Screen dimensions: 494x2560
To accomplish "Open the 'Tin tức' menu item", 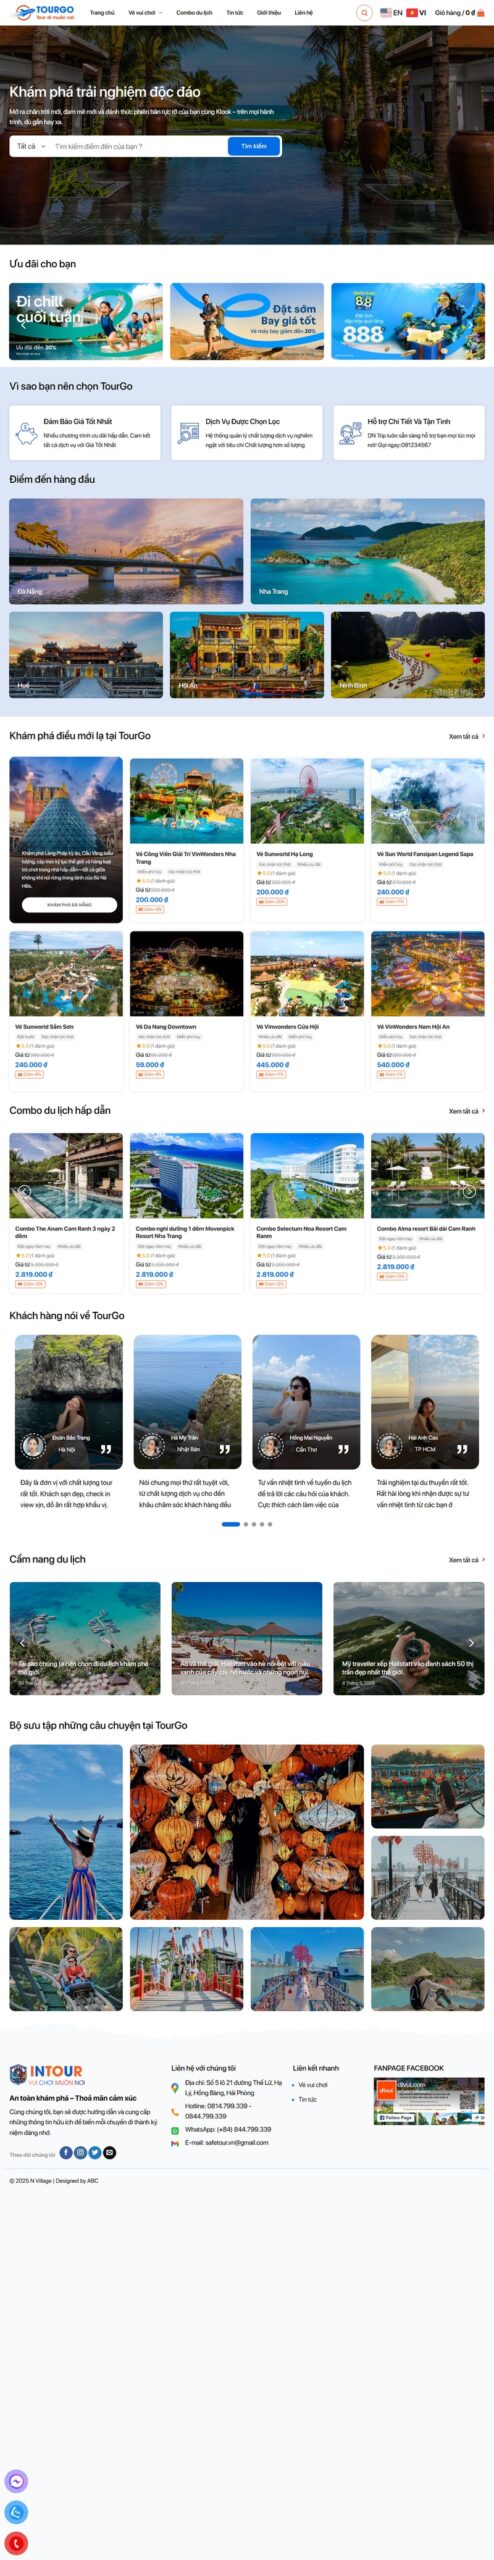I will click(x=234, y=13).
